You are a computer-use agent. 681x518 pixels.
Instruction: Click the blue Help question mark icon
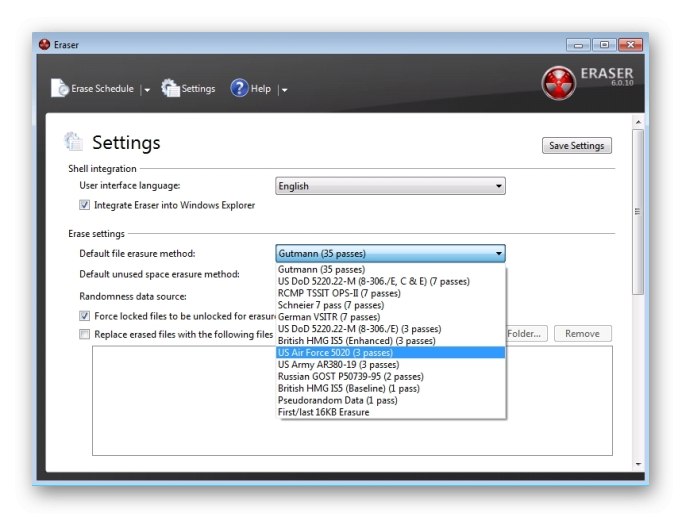tap(239, 88)
